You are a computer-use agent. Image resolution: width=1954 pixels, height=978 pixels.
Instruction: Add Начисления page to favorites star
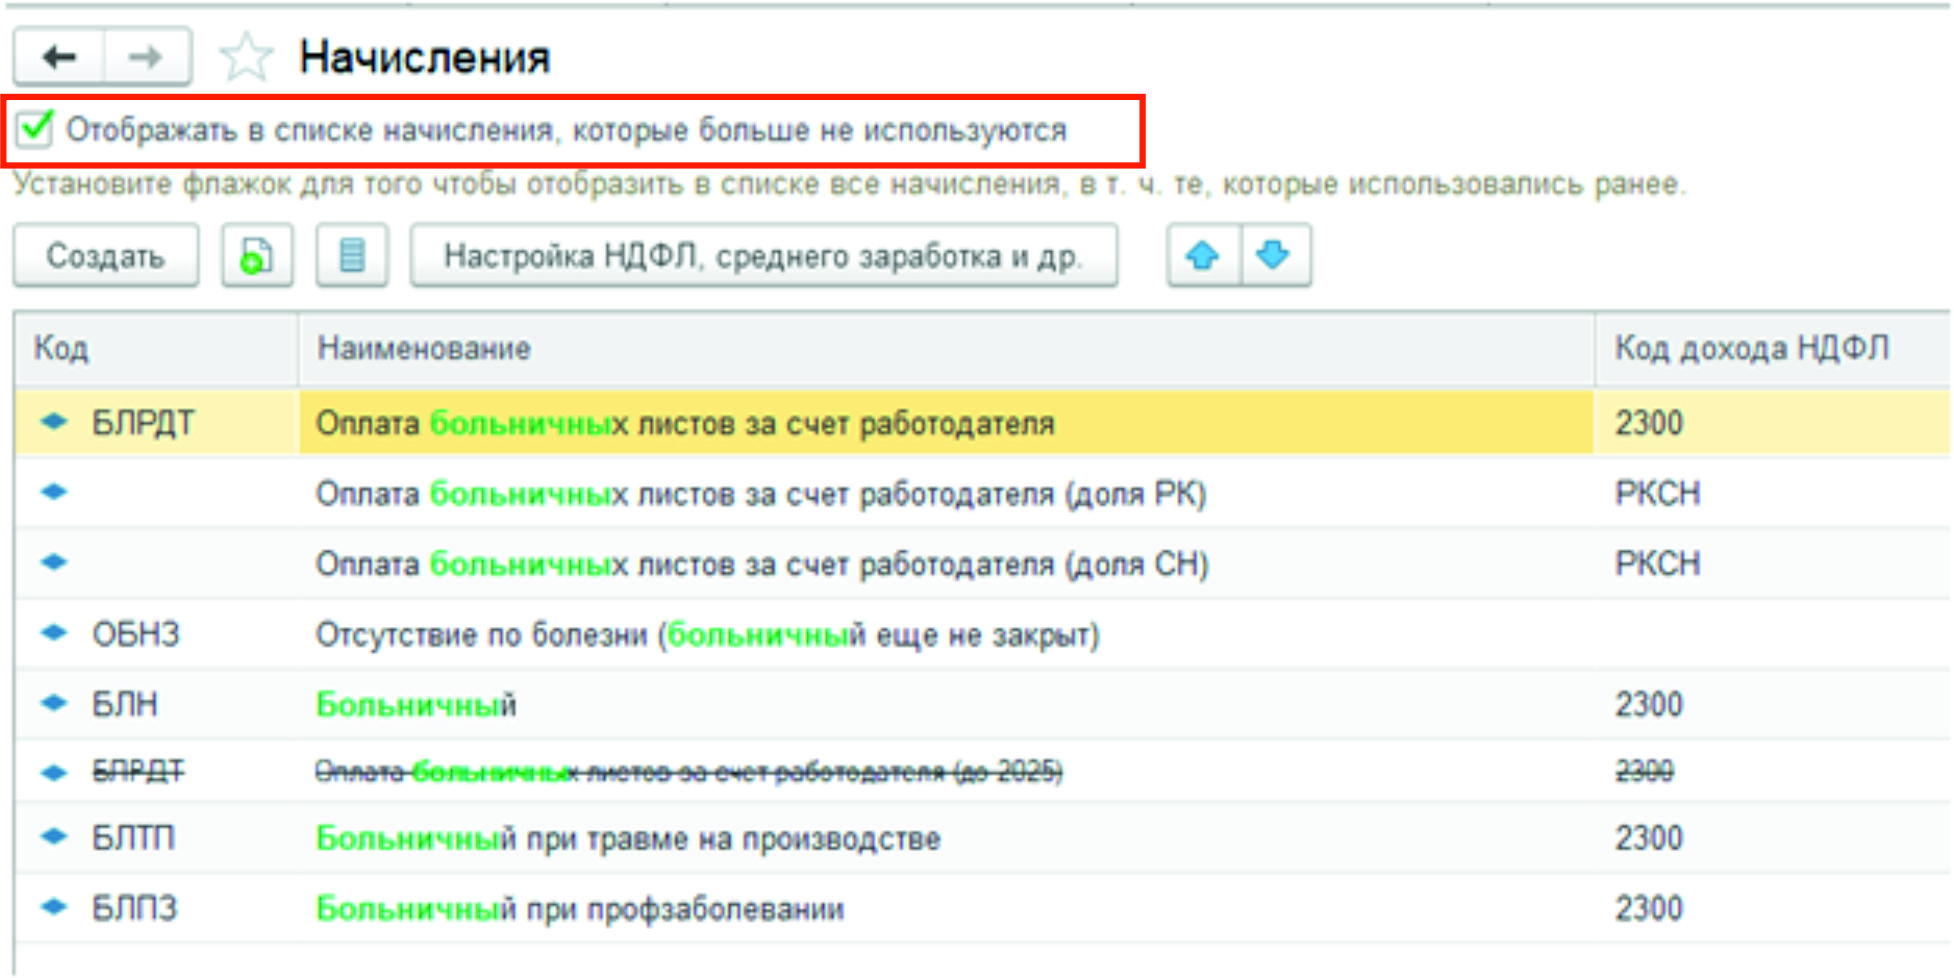pos(245,57)
